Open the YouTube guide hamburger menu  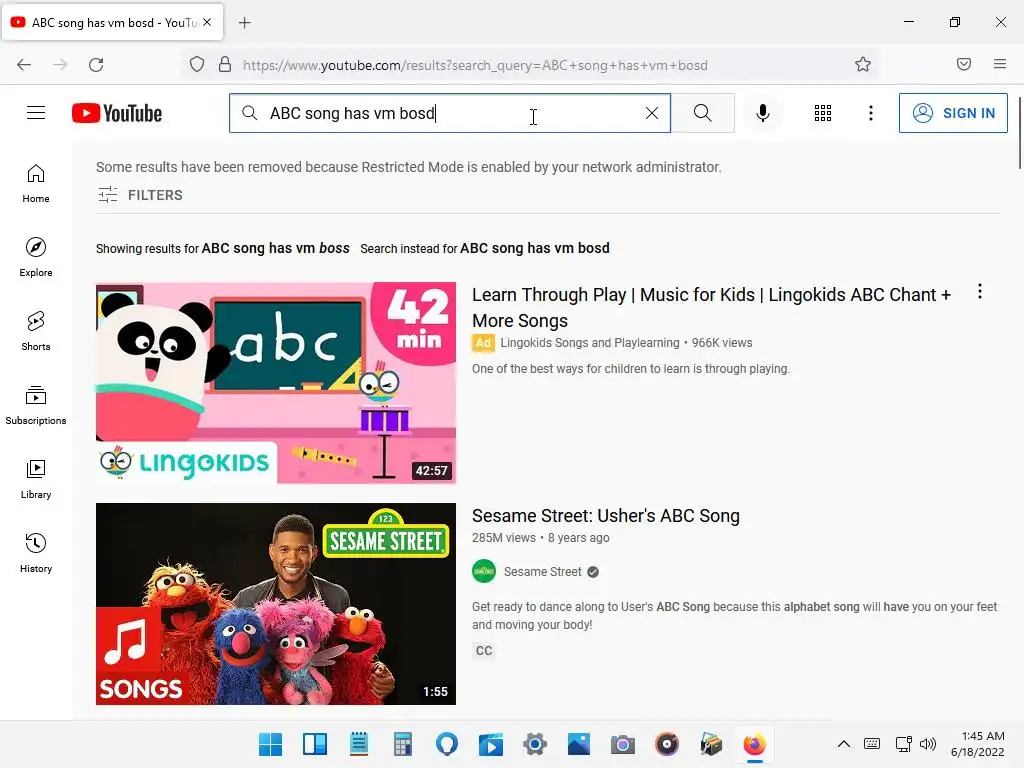[x=36, y=113]
